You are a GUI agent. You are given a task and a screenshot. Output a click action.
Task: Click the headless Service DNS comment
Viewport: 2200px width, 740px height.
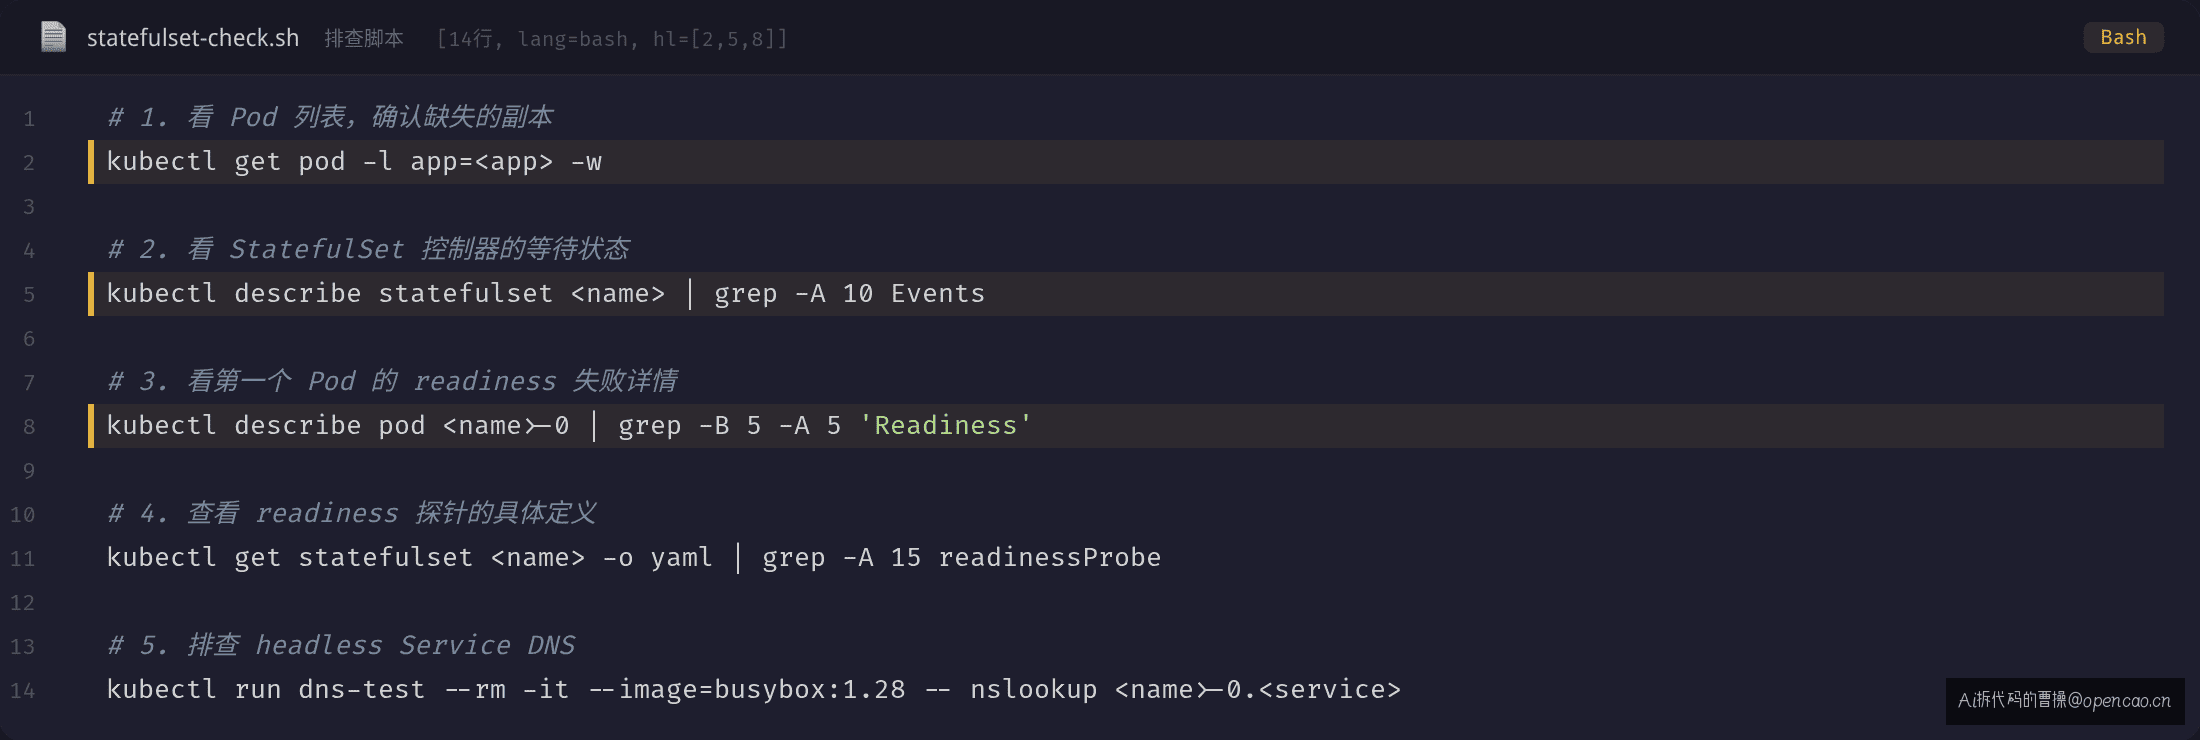341,645
